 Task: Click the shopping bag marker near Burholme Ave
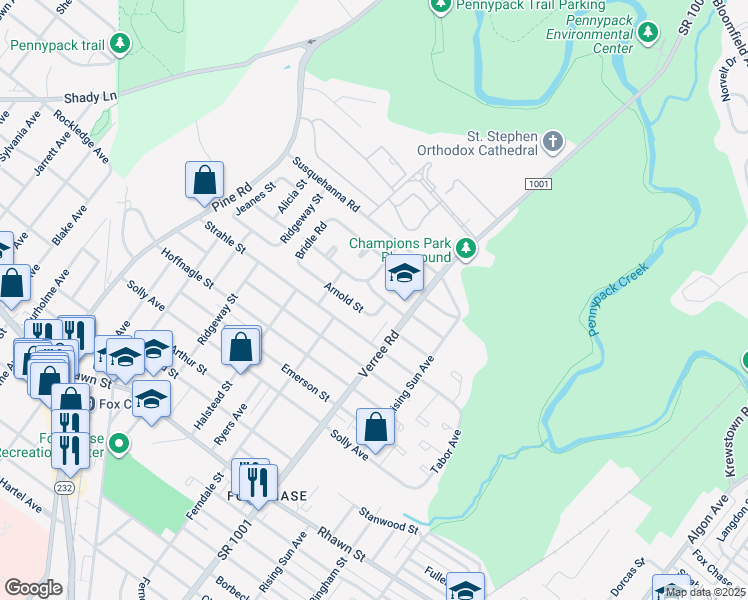point(11,287)
